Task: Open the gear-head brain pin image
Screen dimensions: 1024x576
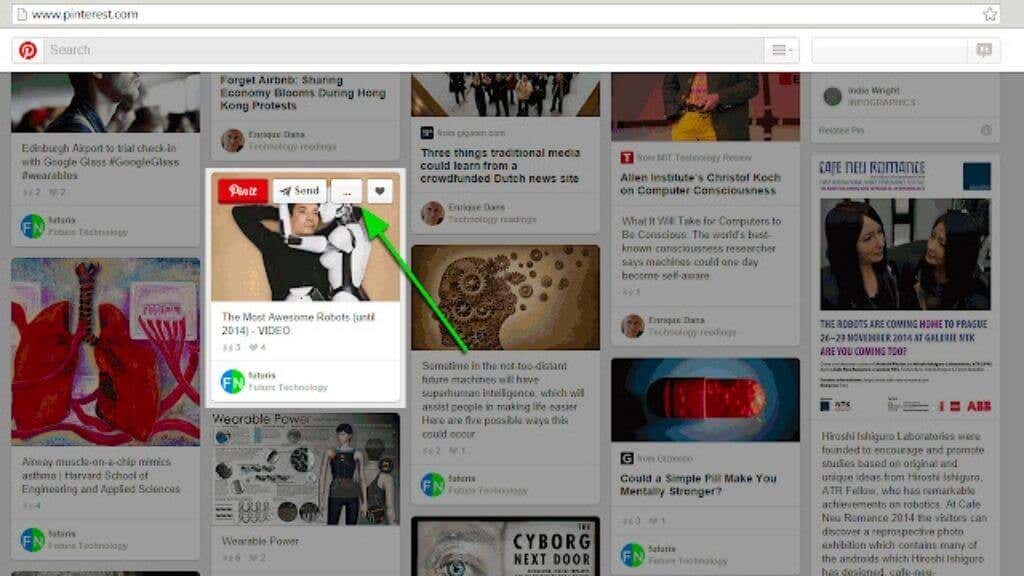Action: 505,298
